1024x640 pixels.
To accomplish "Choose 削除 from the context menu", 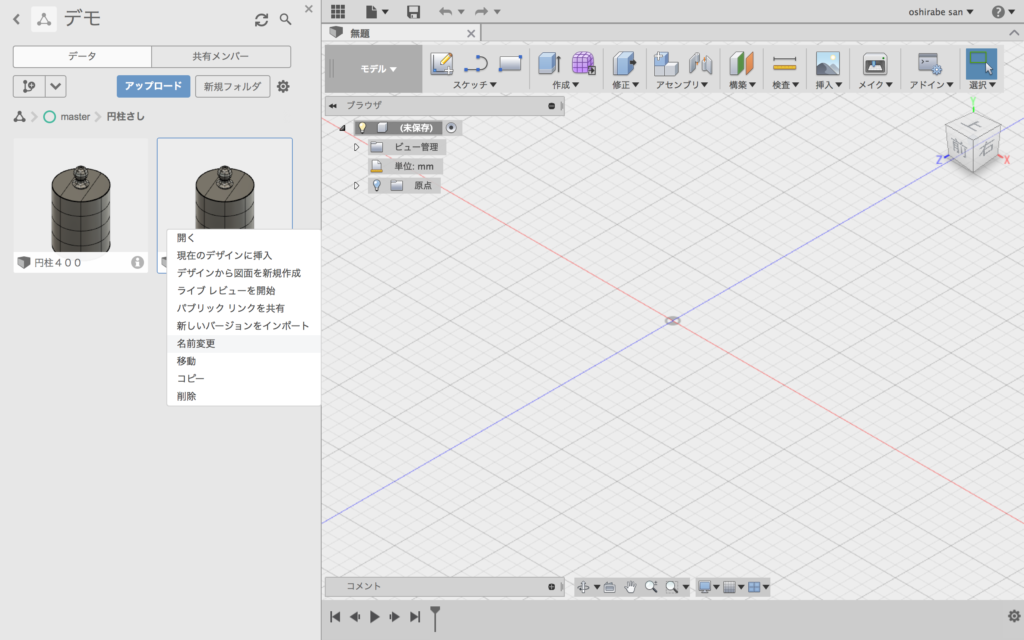I will coord(186,396).
